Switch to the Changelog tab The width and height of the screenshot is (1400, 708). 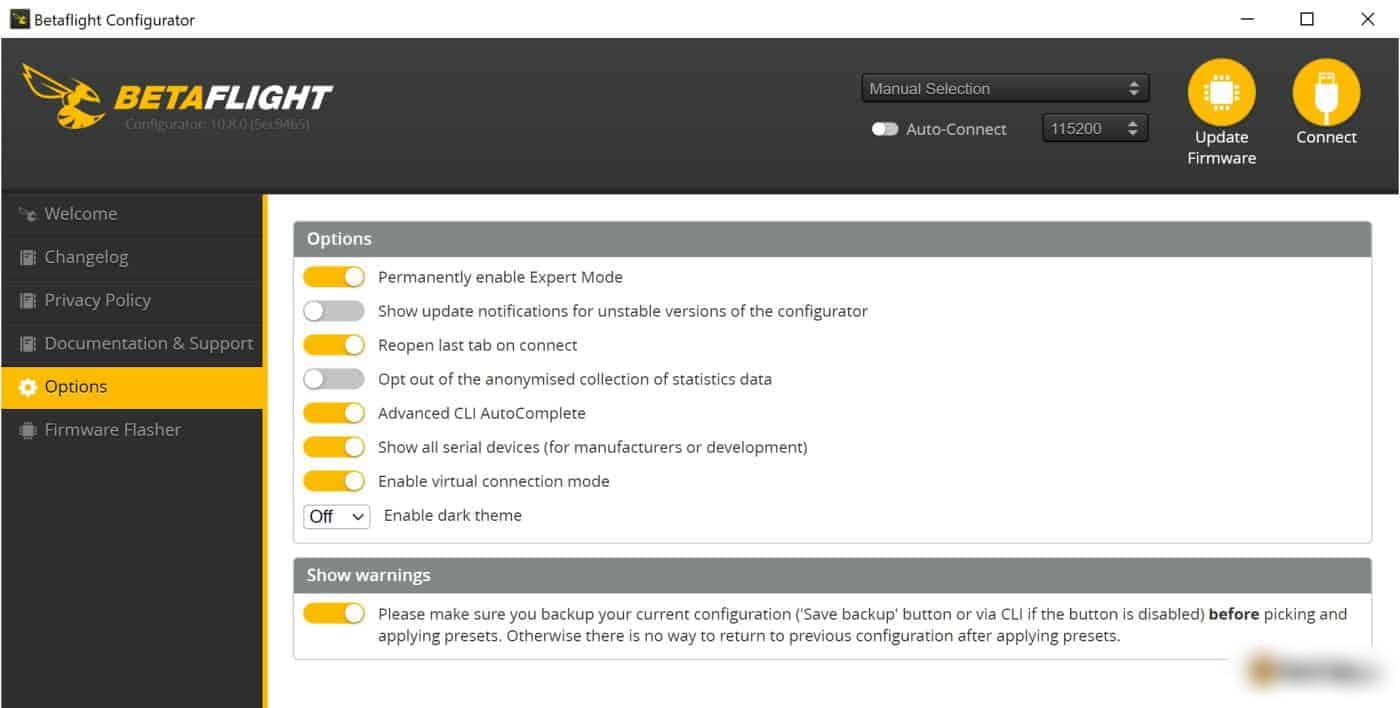click(x=132, y=257)
